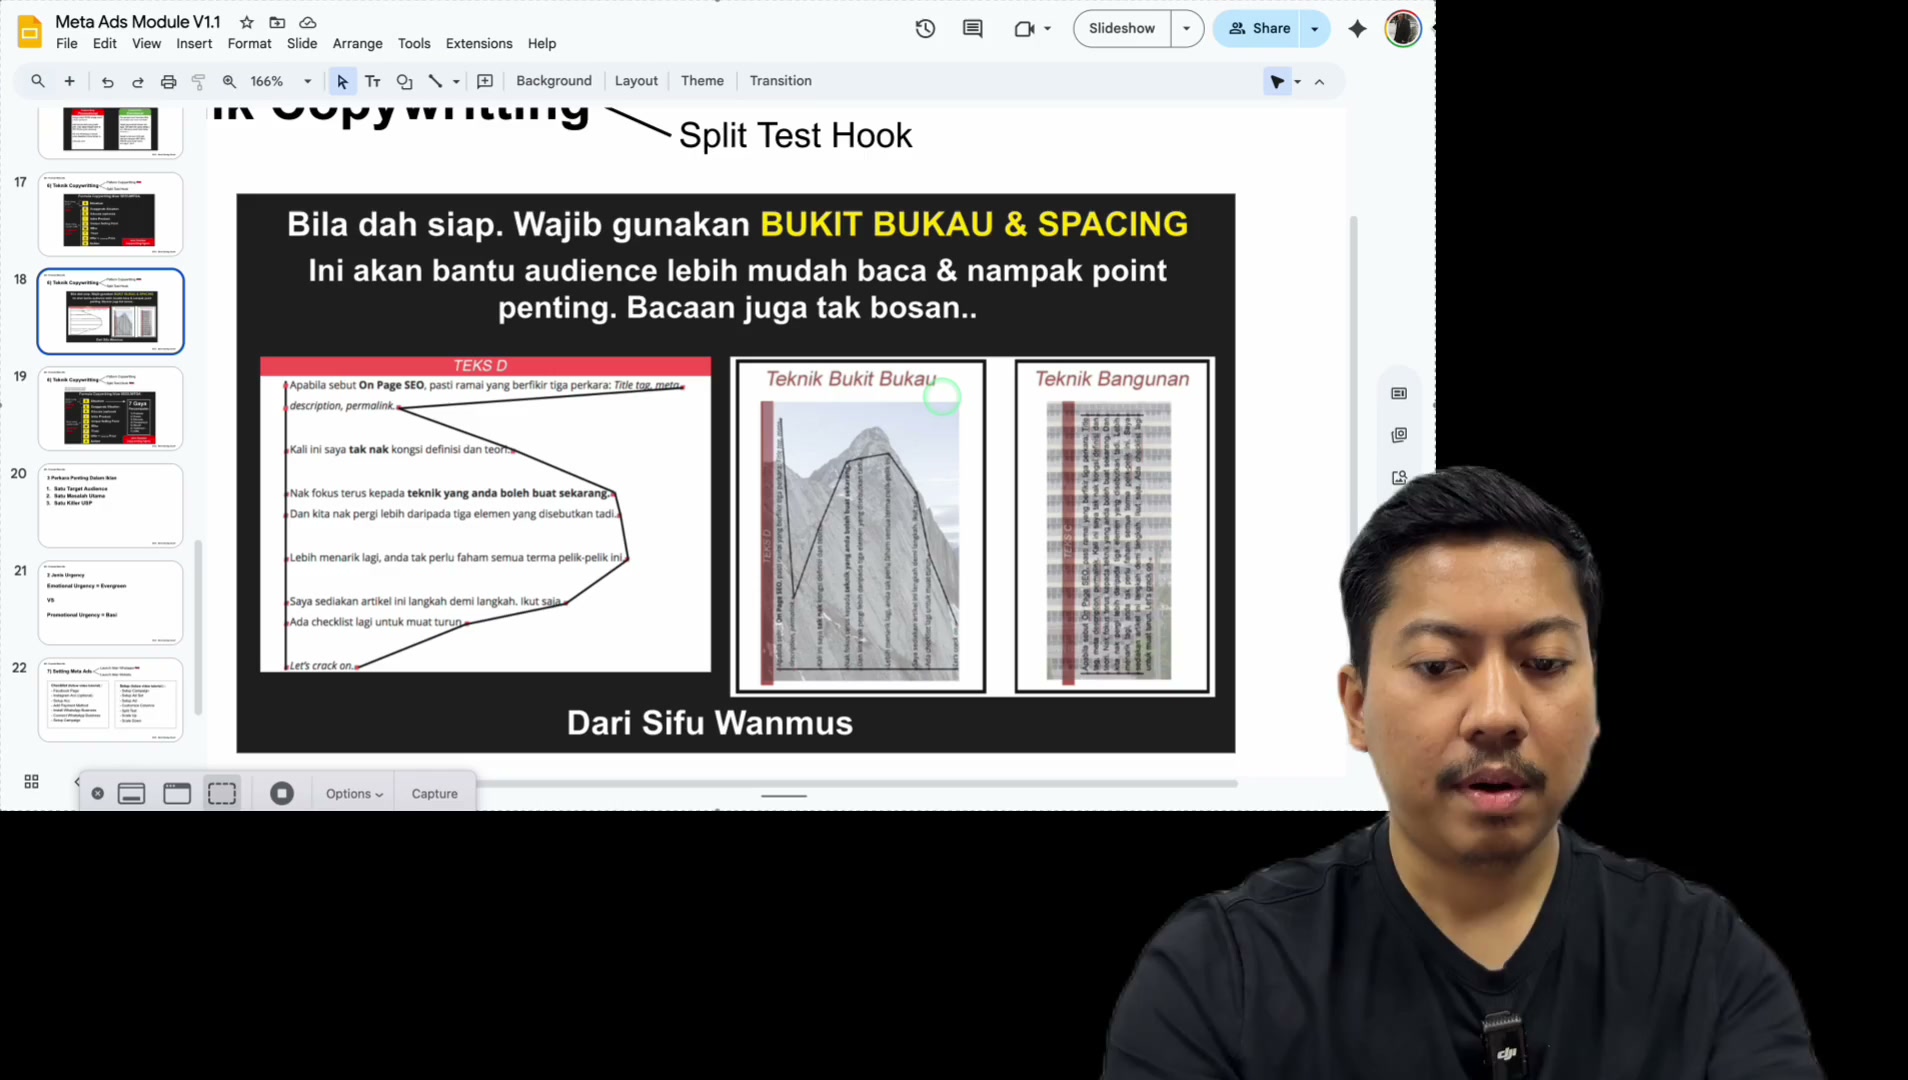The height and width of the screenshot is (1080, 1908).
Task: Select the text box tool
Action: [x=372, y=81]
